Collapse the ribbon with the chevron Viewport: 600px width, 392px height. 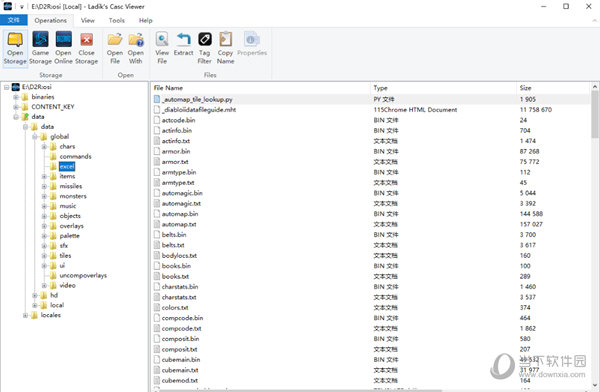(x=594, y=21)
